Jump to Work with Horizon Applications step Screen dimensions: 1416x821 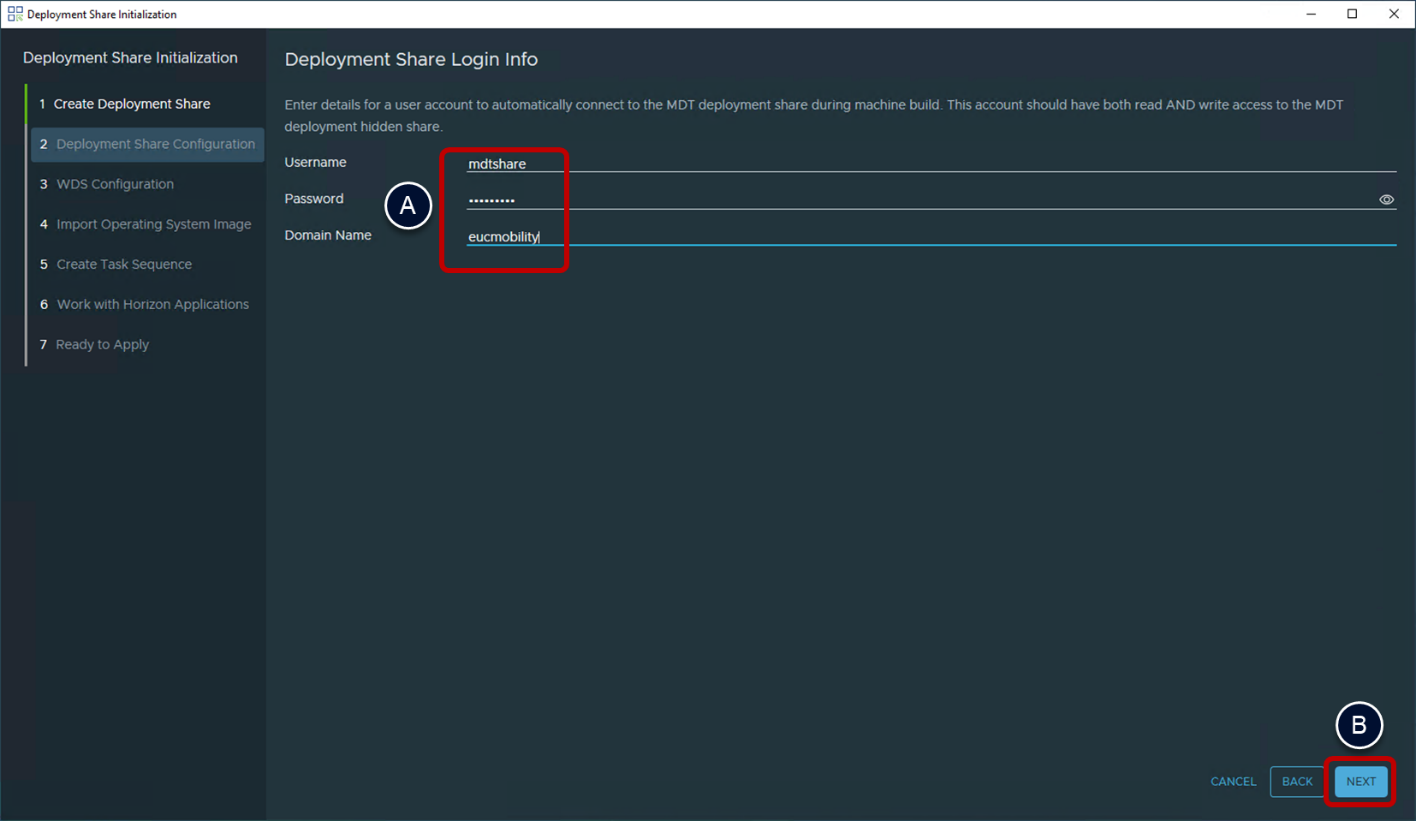pyautogui.click(x=152, y=304)
